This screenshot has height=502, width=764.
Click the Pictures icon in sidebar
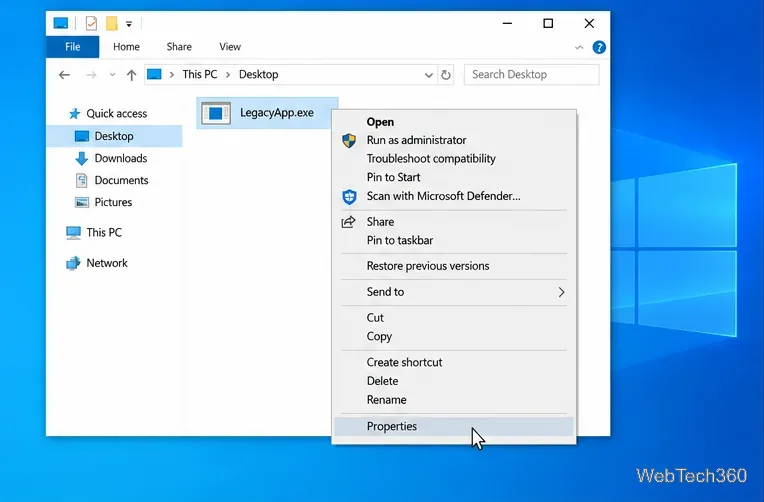[81, 202]
